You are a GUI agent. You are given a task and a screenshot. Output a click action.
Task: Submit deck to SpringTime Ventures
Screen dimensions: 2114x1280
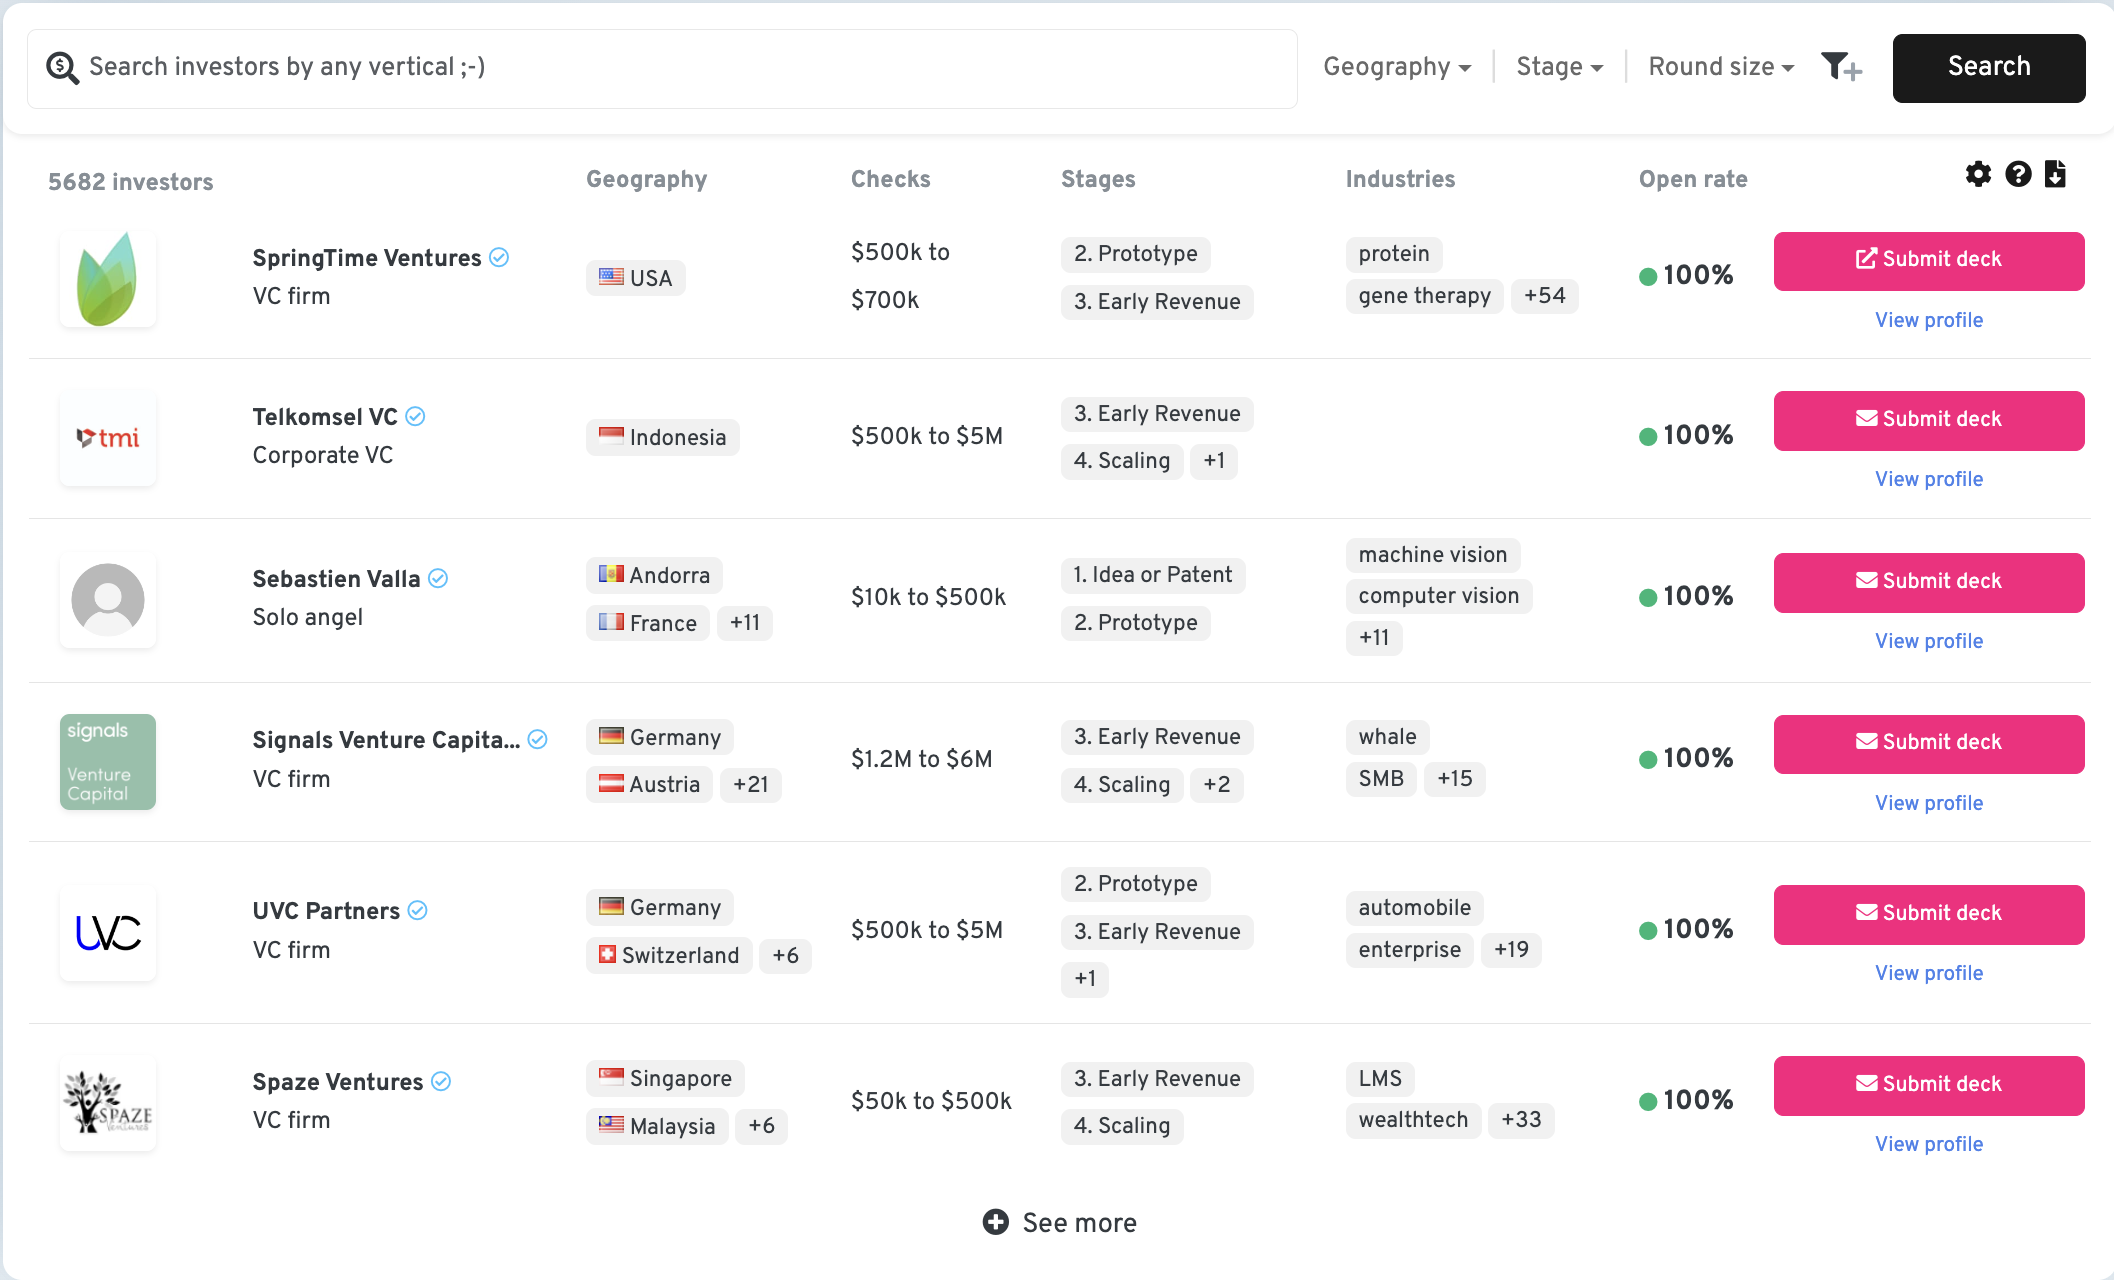(x=1929, y=261)
